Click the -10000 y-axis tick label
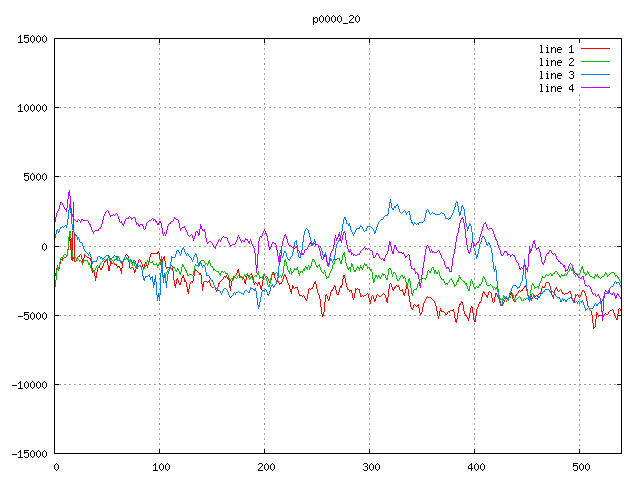 point(29,384)
